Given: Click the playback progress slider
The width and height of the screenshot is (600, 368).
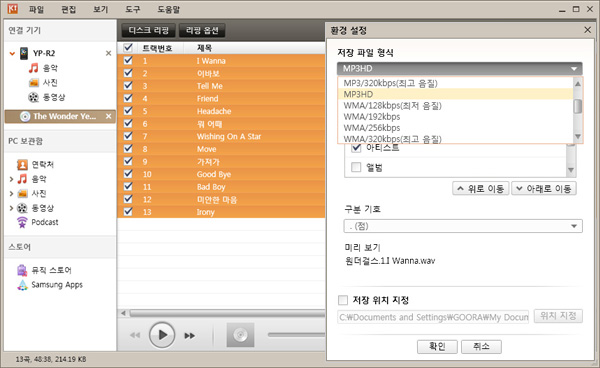Looking at the screenshot, I should [296, 335].
